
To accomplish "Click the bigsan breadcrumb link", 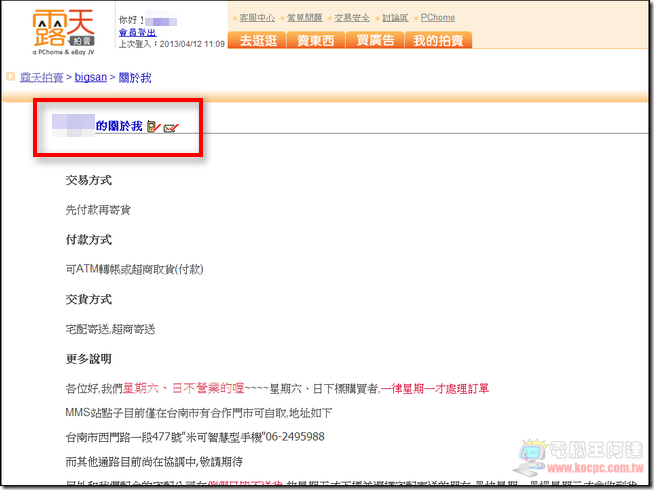I will coord(92,77).
